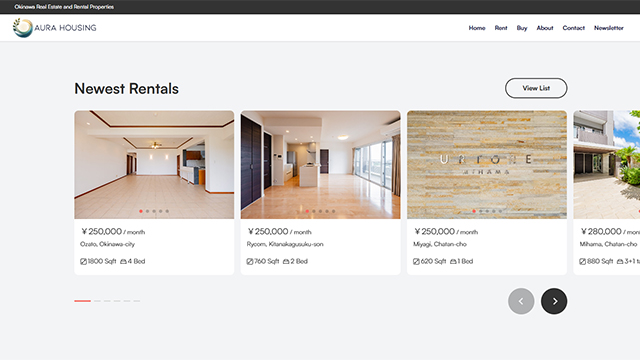The height and width of the screenshot is (360, 640).
Task: Click the Ozato, Okinawa-city location text
Action: pyautogui.click(x=107, y=244)
